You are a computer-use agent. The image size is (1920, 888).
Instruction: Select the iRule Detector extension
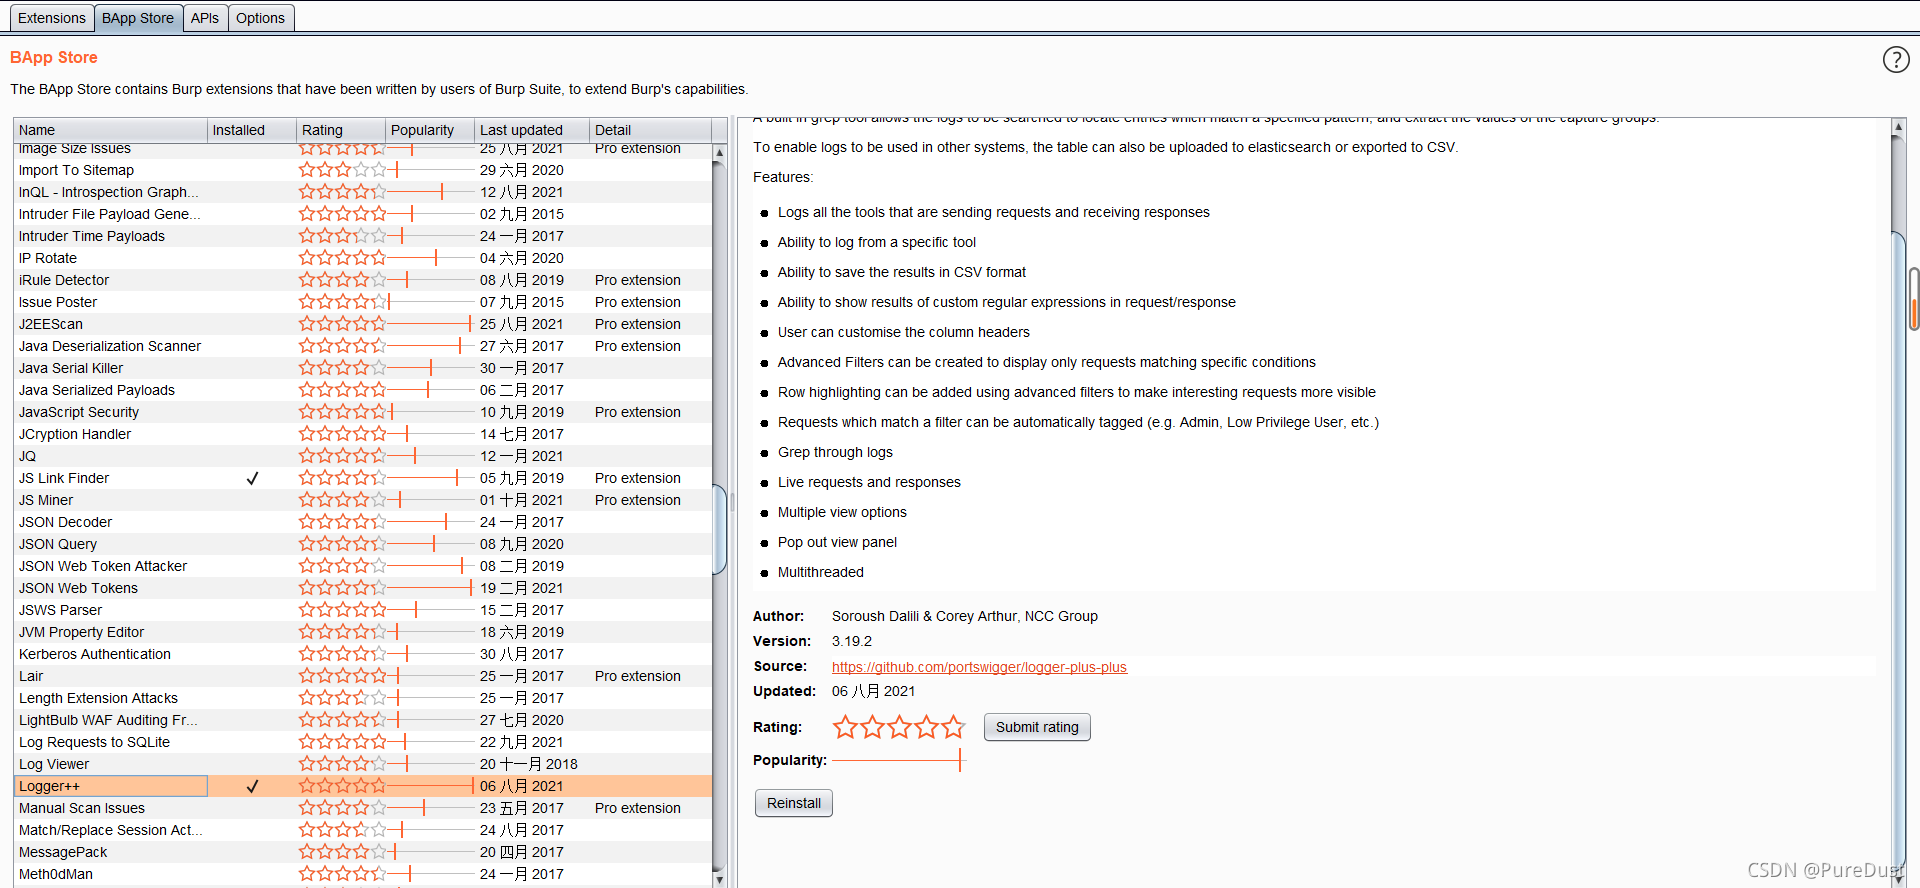click(364, 280)
